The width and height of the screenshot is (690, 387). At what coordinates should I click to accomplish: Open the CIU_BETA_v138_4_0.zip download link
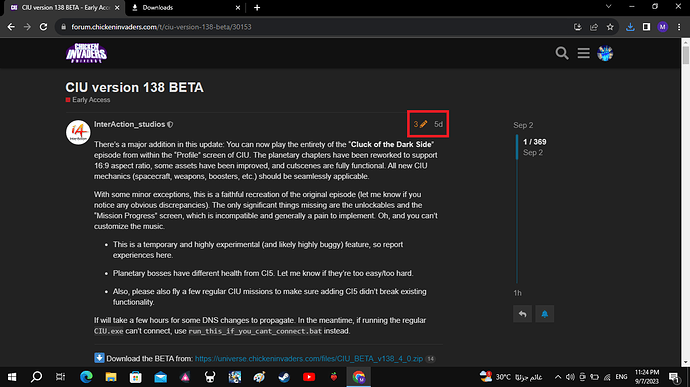(308, 359)
